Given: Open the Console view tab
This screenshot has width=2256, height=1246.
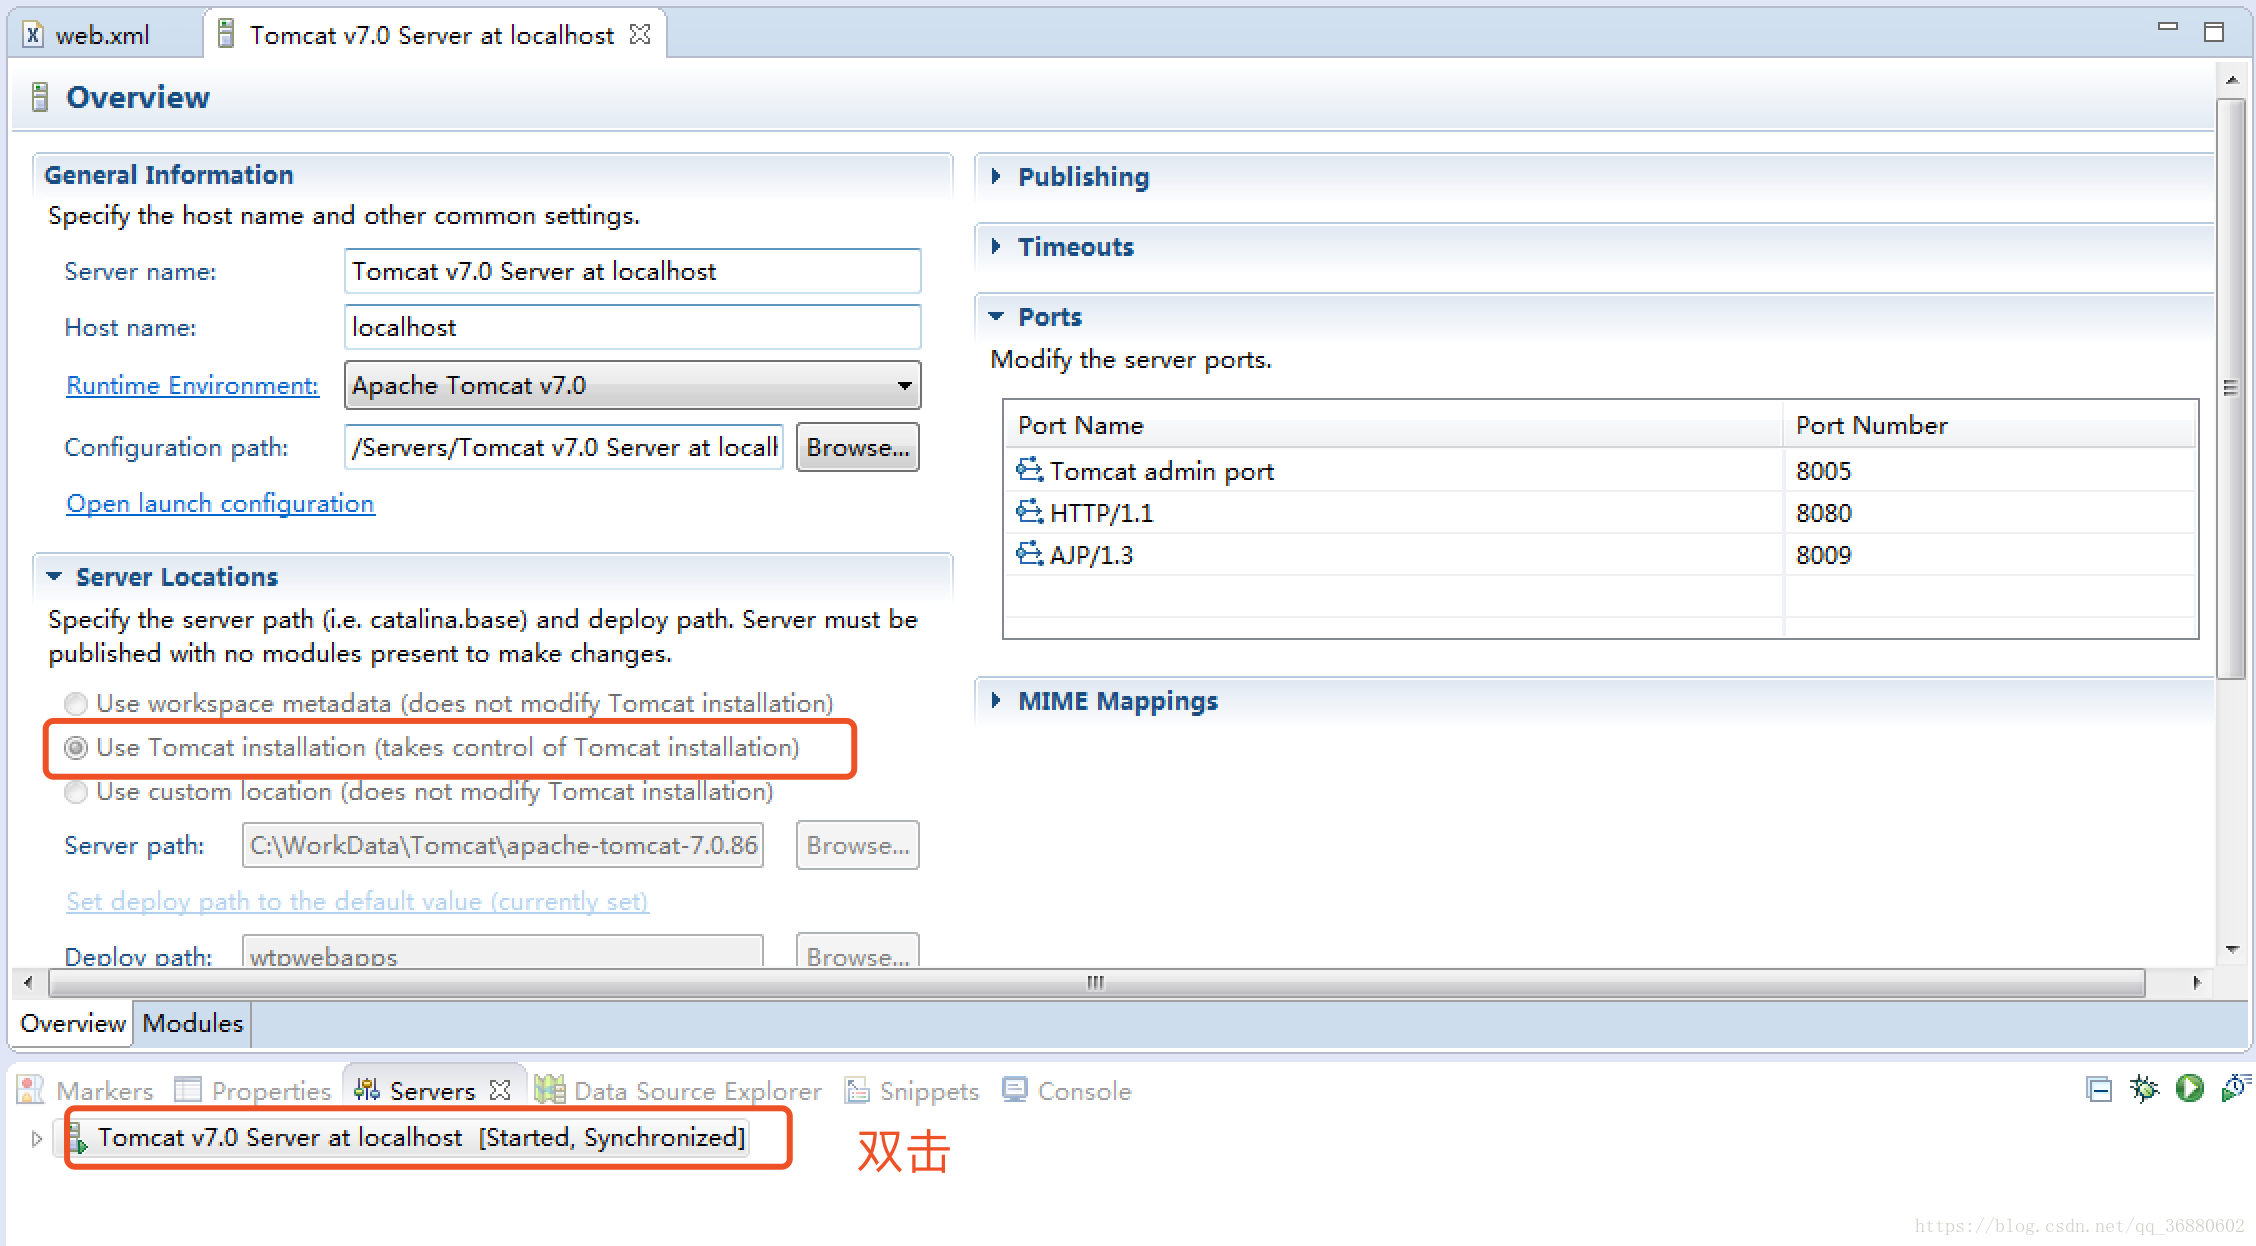Looking at the screenshot, I should click(1067, 1090).
